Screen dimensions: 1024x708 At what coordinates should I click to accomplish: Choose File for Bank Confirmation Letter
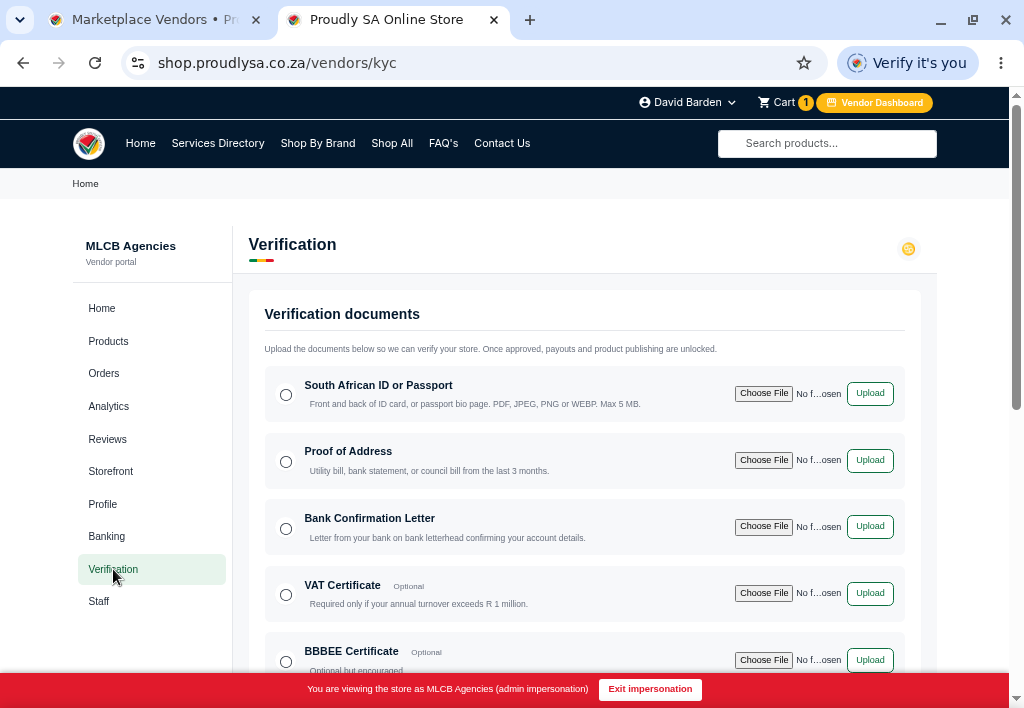coord(763,526)
